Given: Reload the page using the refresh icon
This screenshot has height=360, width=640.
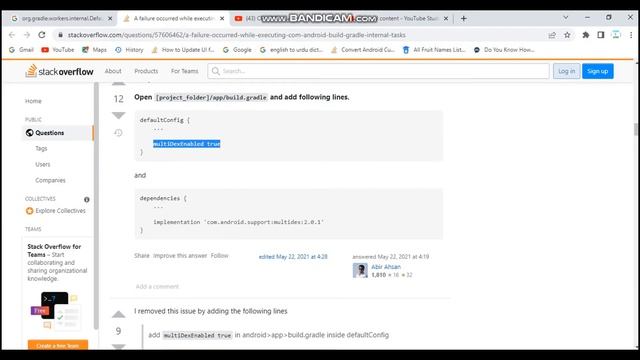Looking at the screenshot, I should [x=42, y=35].
